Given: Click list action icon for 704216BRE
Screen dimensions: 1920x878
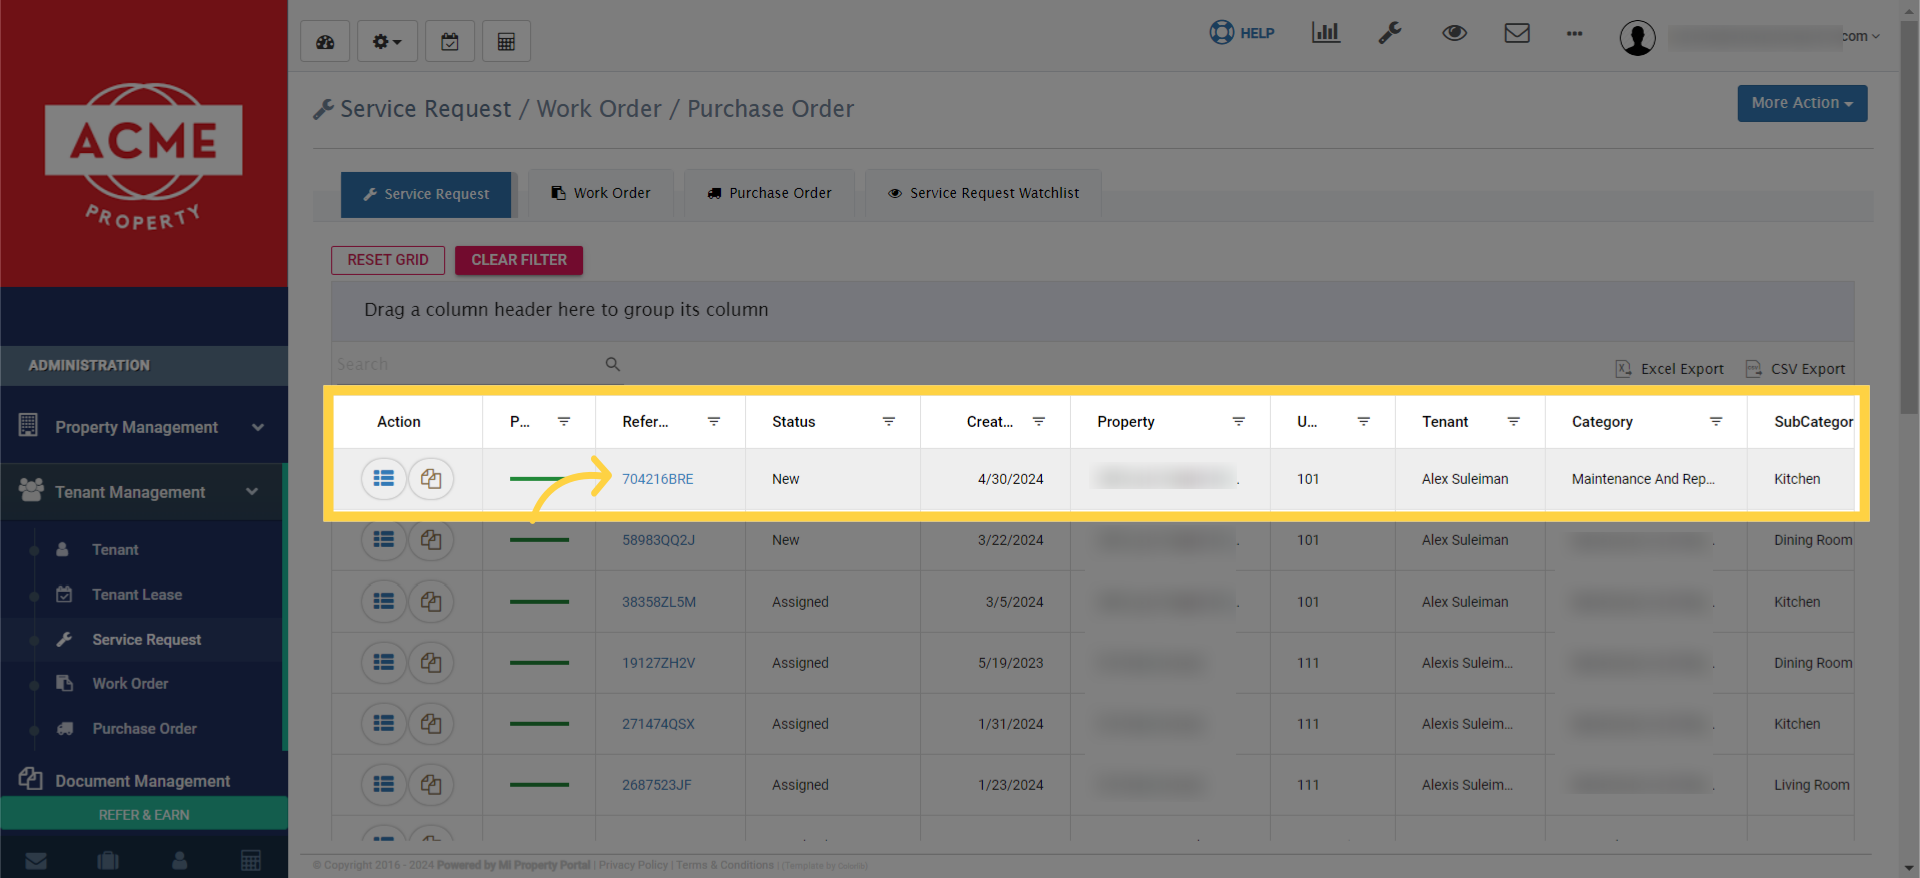Looking at the screenshot, I should pyautogui.click(x=383, y=479).
